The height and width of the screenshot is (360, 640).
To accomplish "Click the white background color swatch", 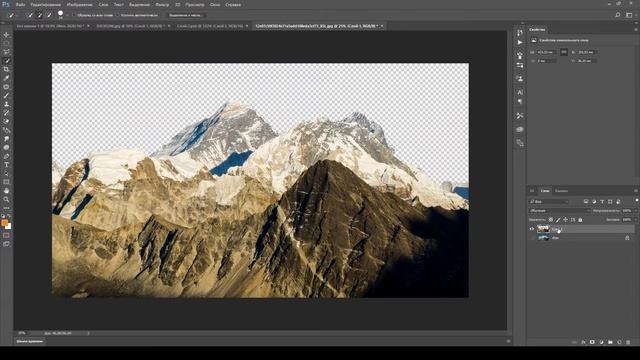I will click(9, 226).
